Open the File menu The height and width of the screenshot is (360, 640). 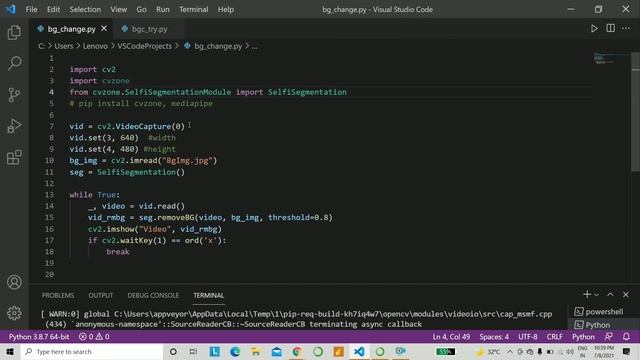[x=31, y=9]
